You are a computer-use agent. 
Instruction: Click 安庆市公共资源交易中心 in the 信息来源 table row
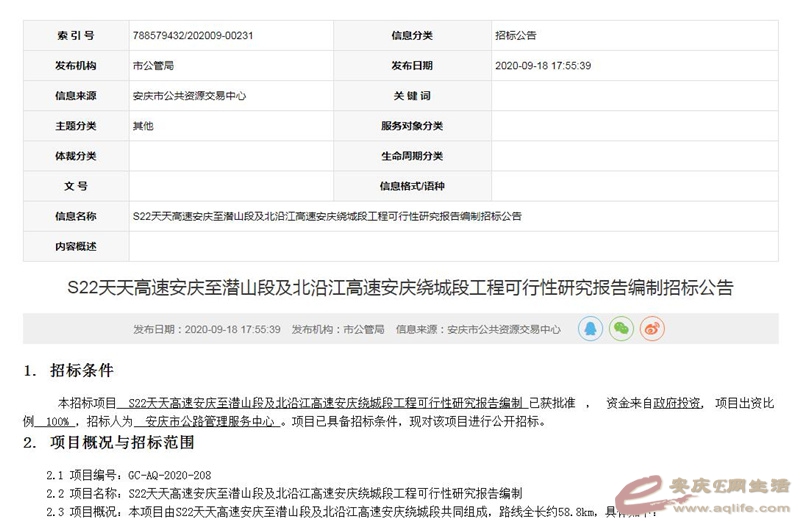point(189,96)
